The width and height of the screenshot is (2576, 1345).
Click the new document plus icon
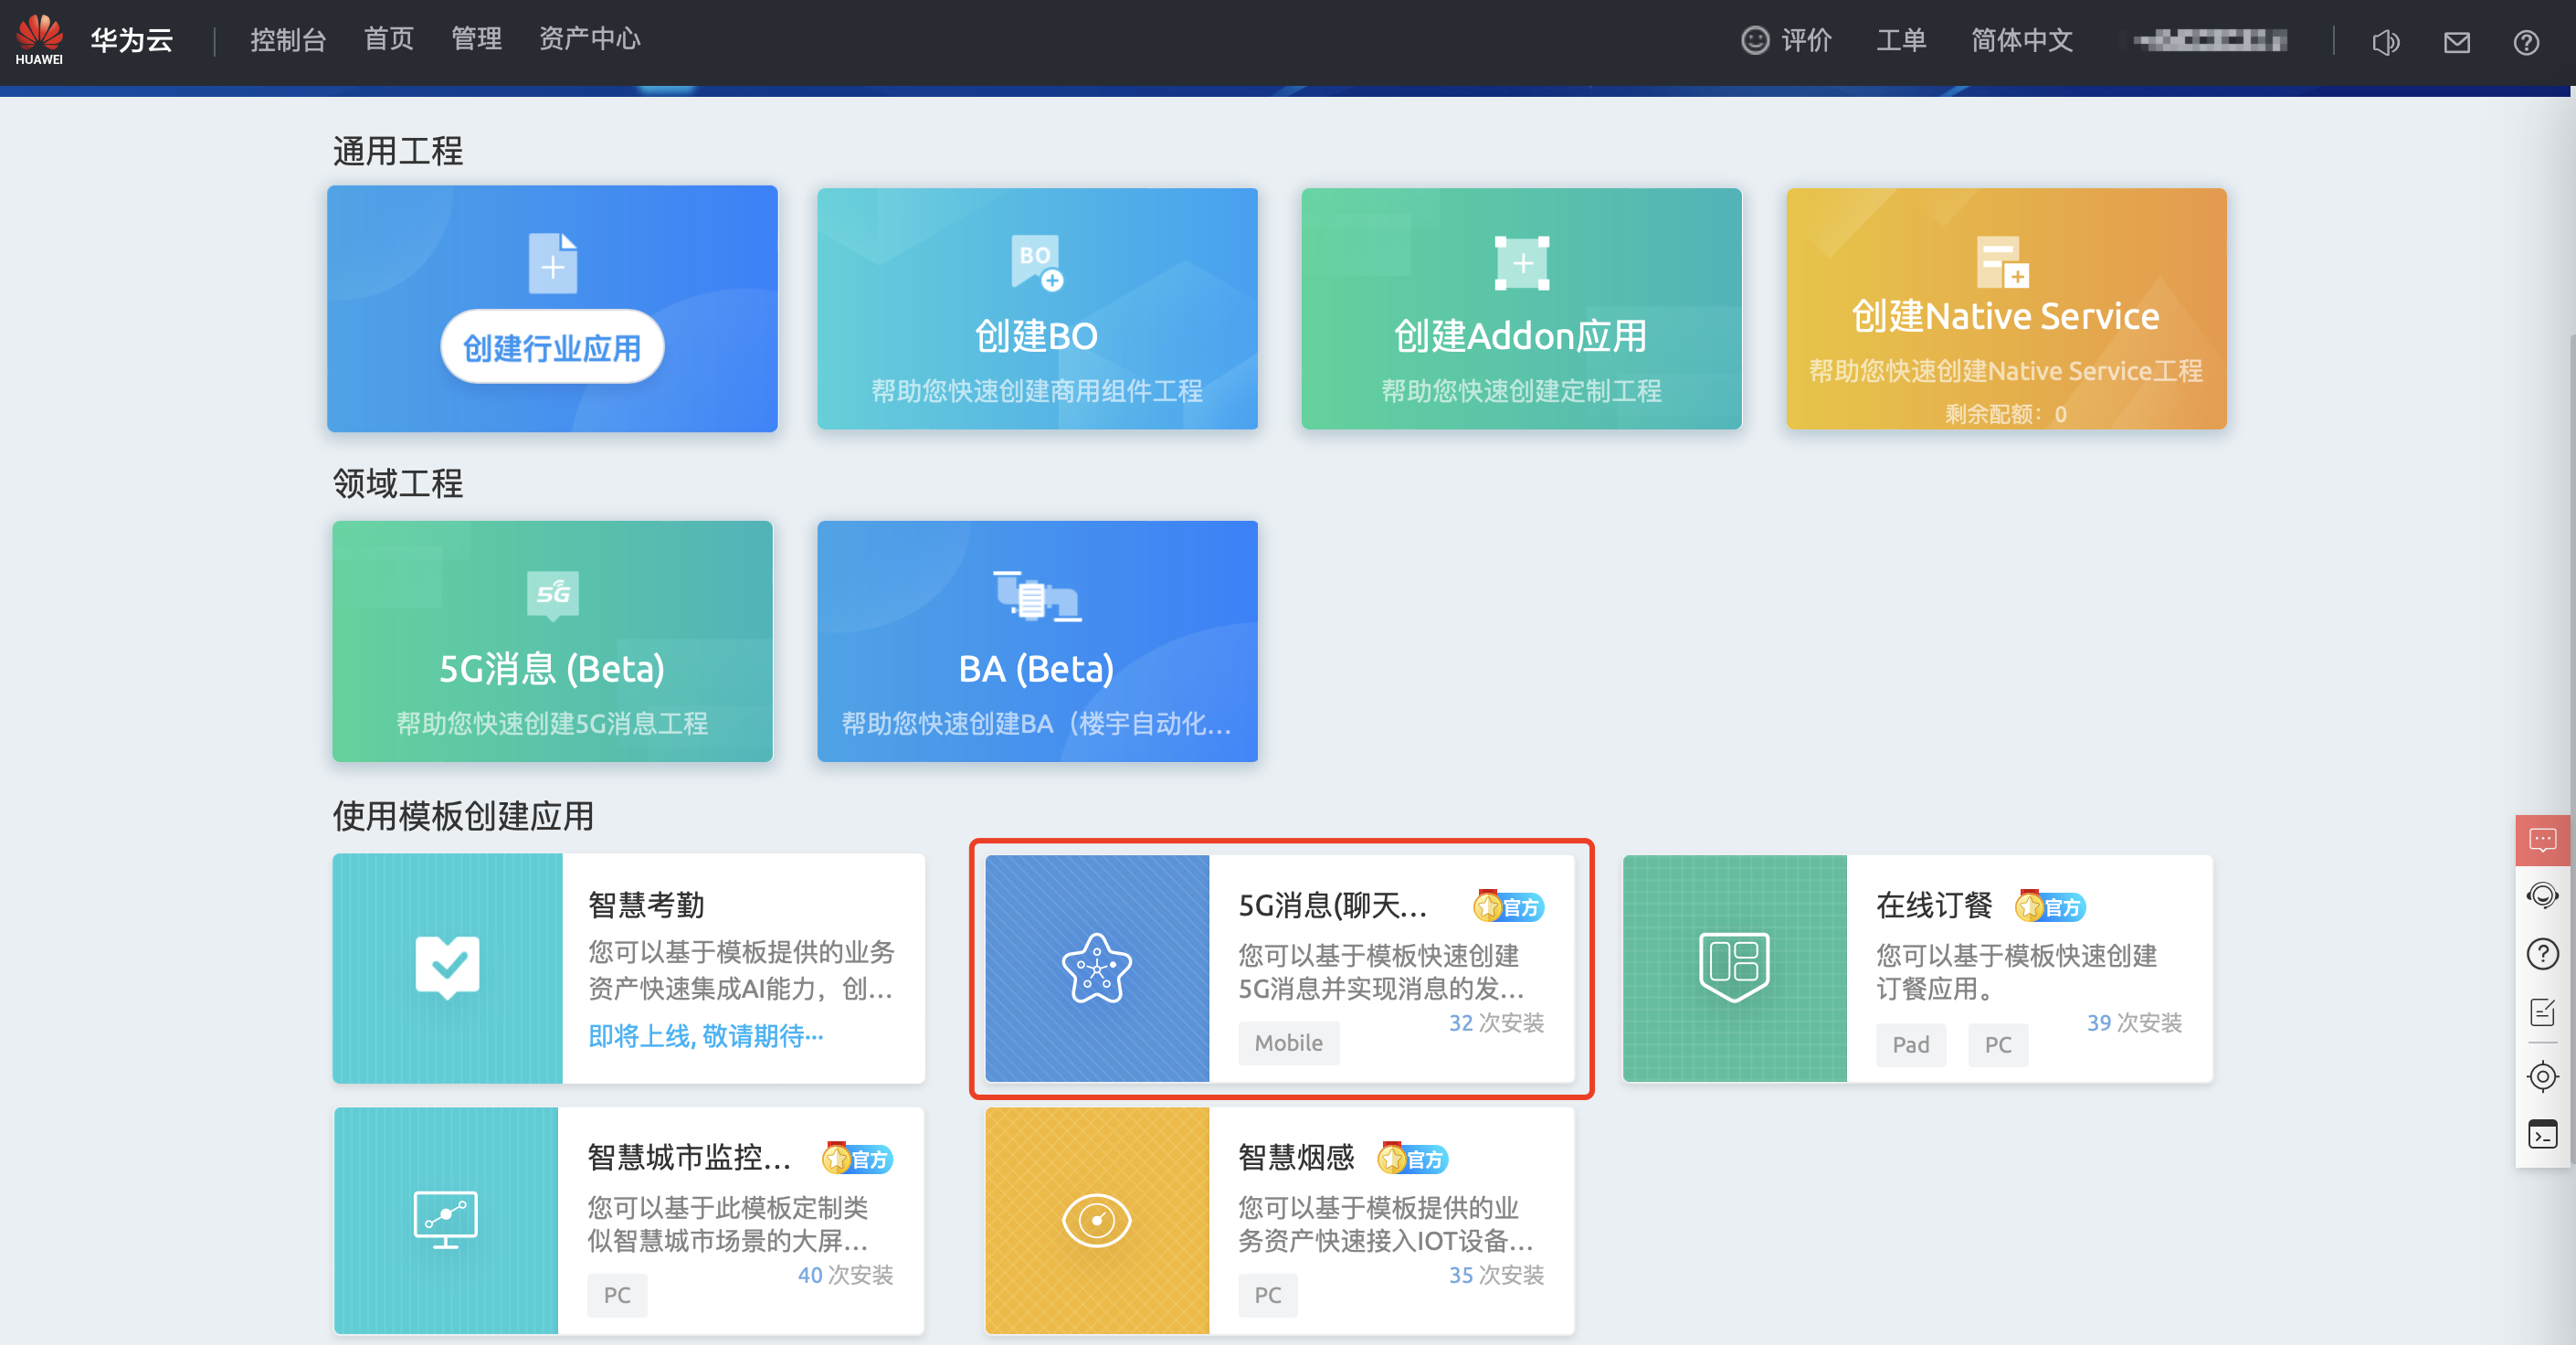tap(552, 264)
